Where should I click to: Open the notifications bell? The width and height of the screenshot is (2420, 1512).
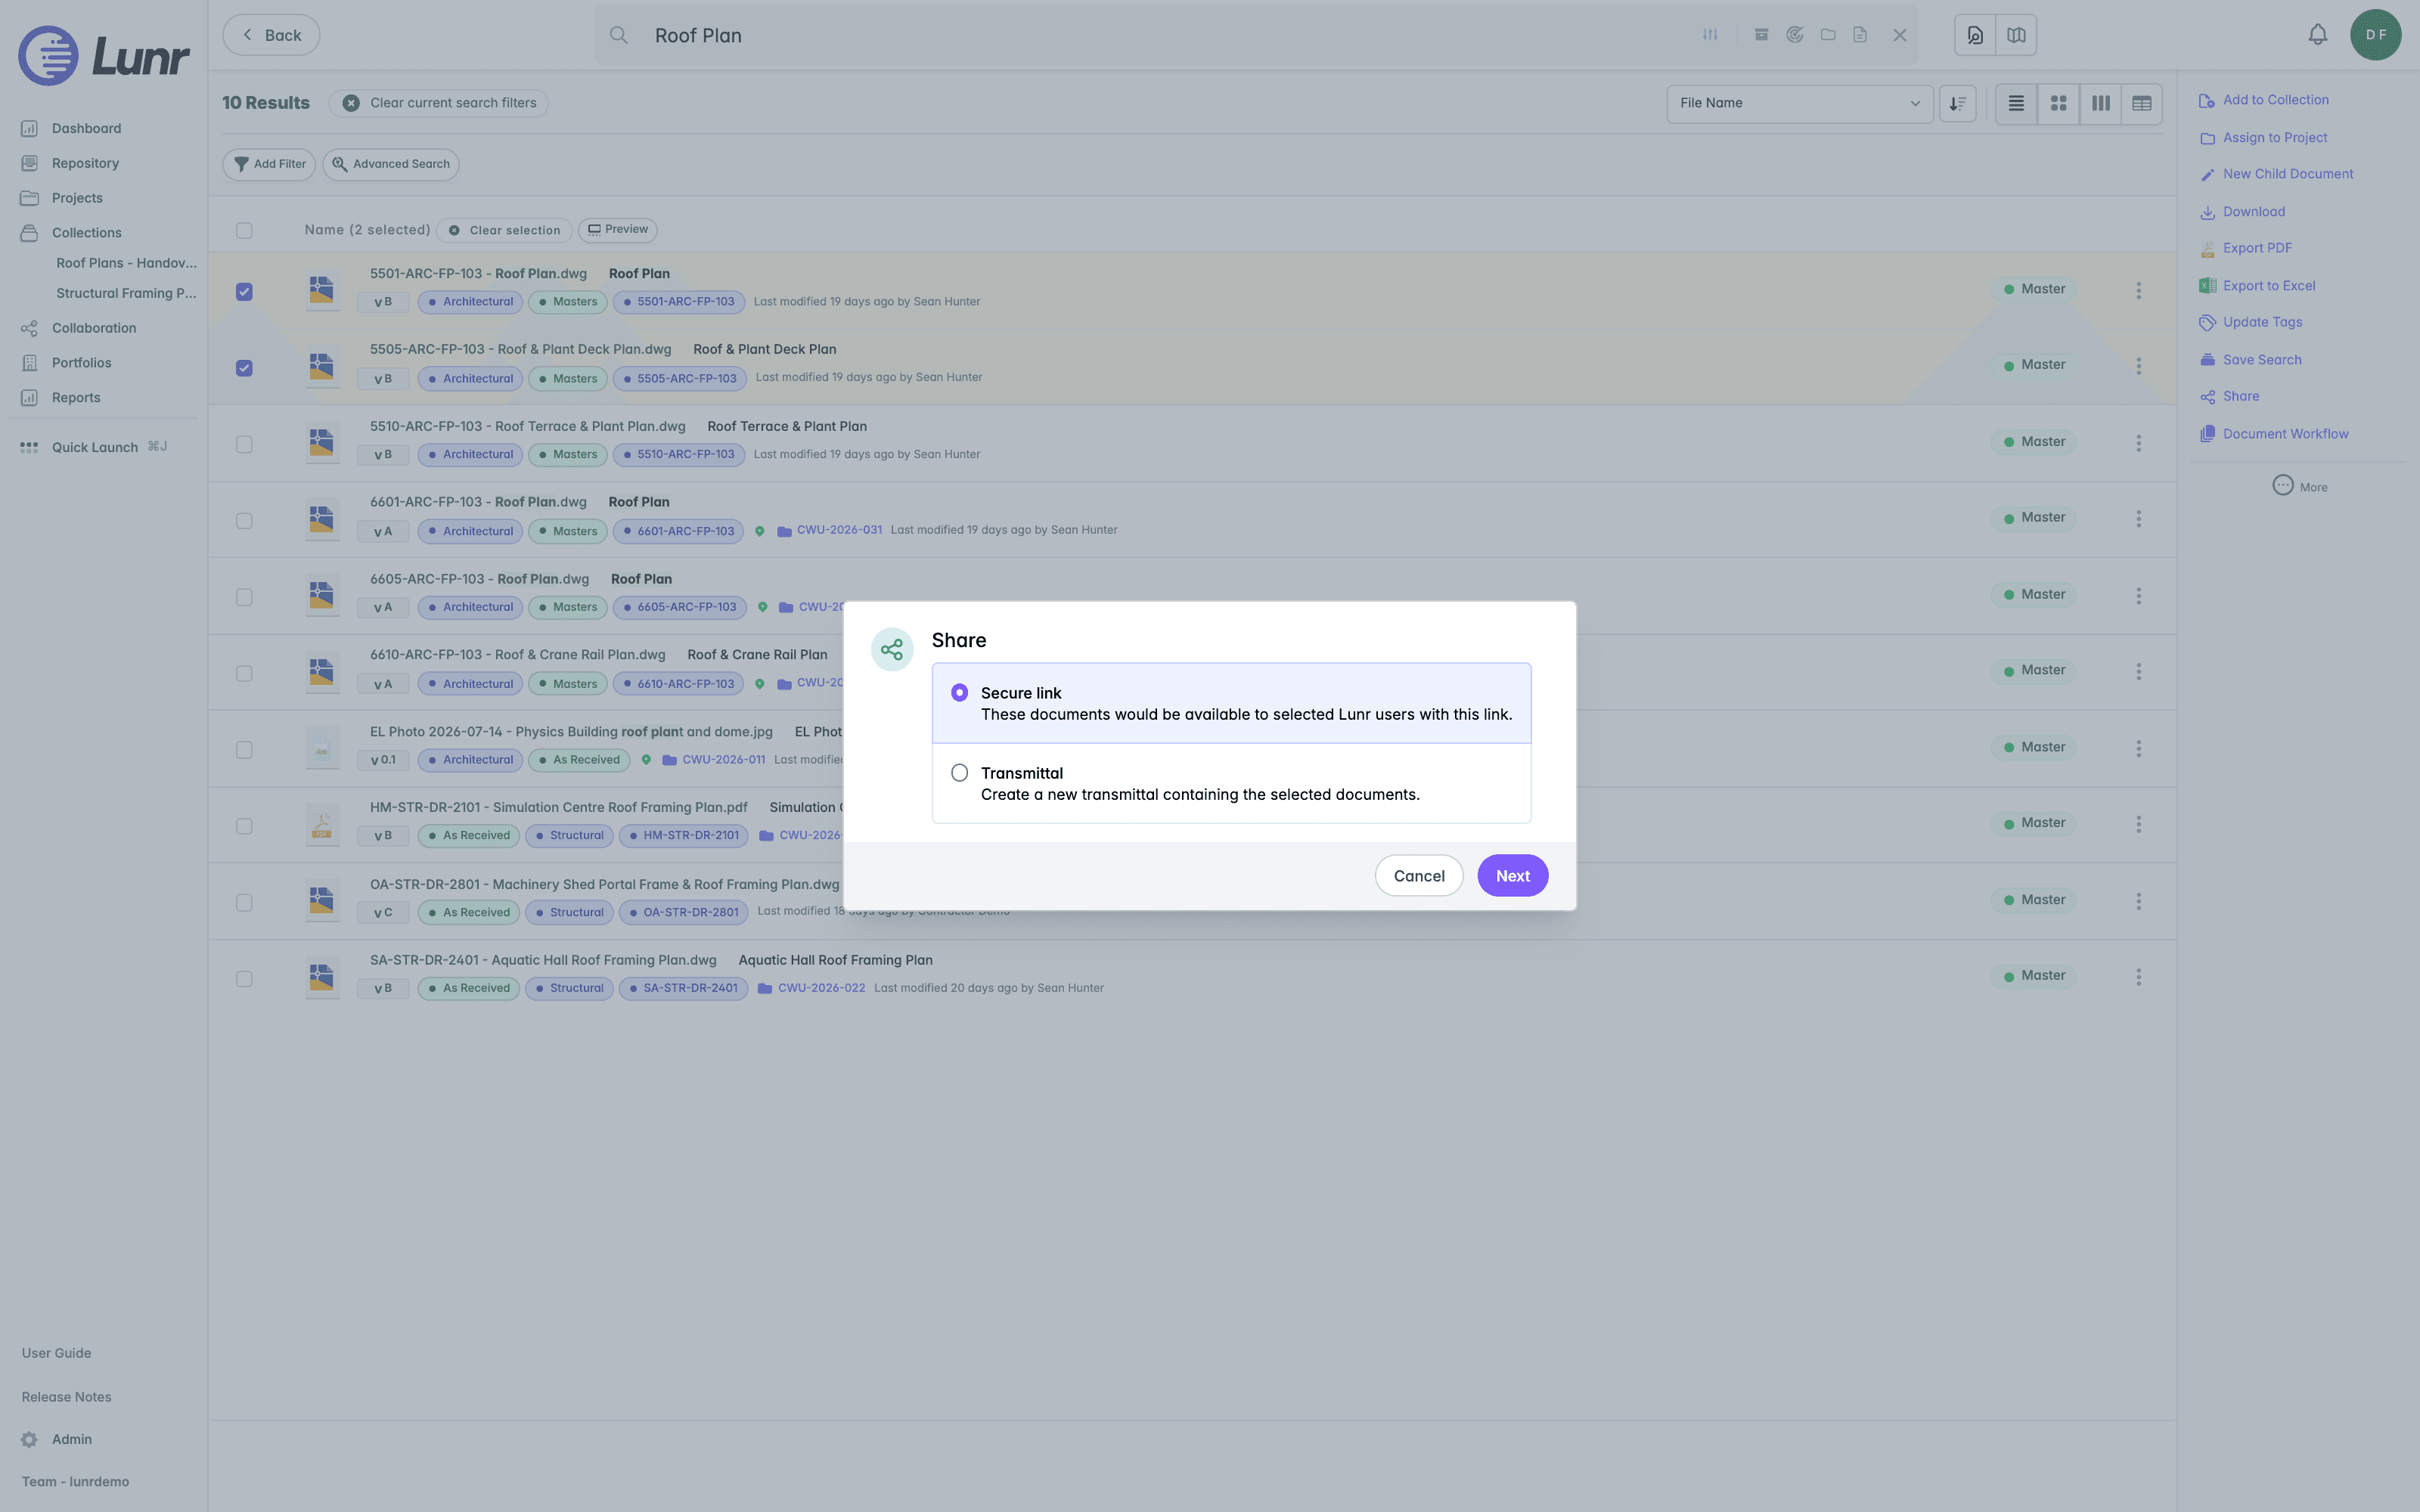point(2317,35)
